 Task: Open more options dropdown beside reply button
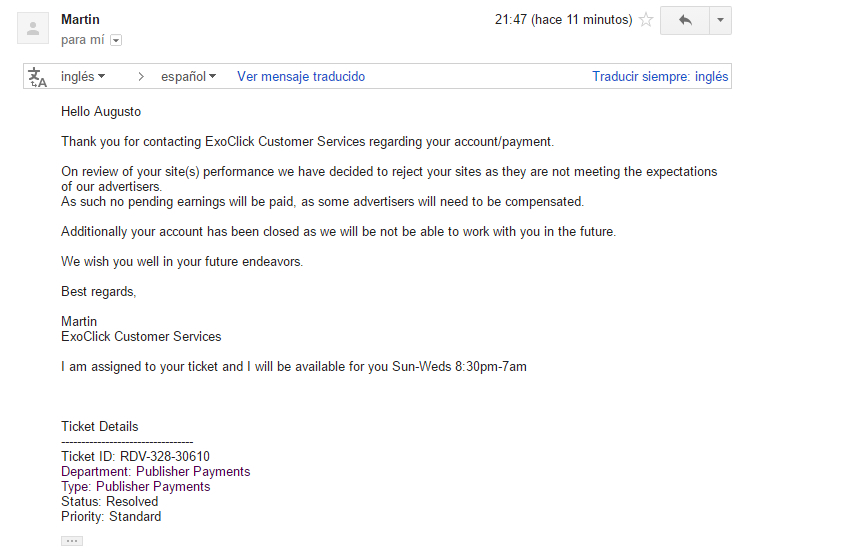click(x=720, y=20)
